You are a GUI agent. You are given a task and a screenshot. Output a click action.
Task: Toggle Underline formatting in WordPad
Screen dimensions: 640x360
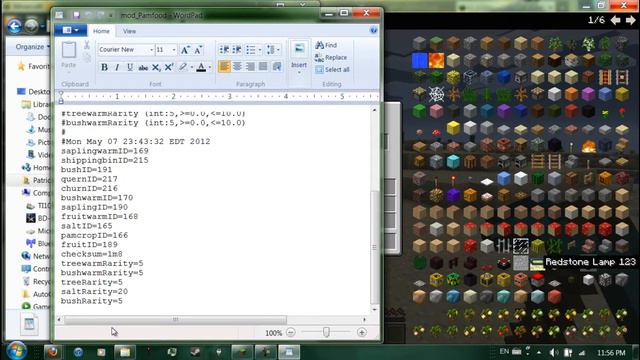(130, 67)
